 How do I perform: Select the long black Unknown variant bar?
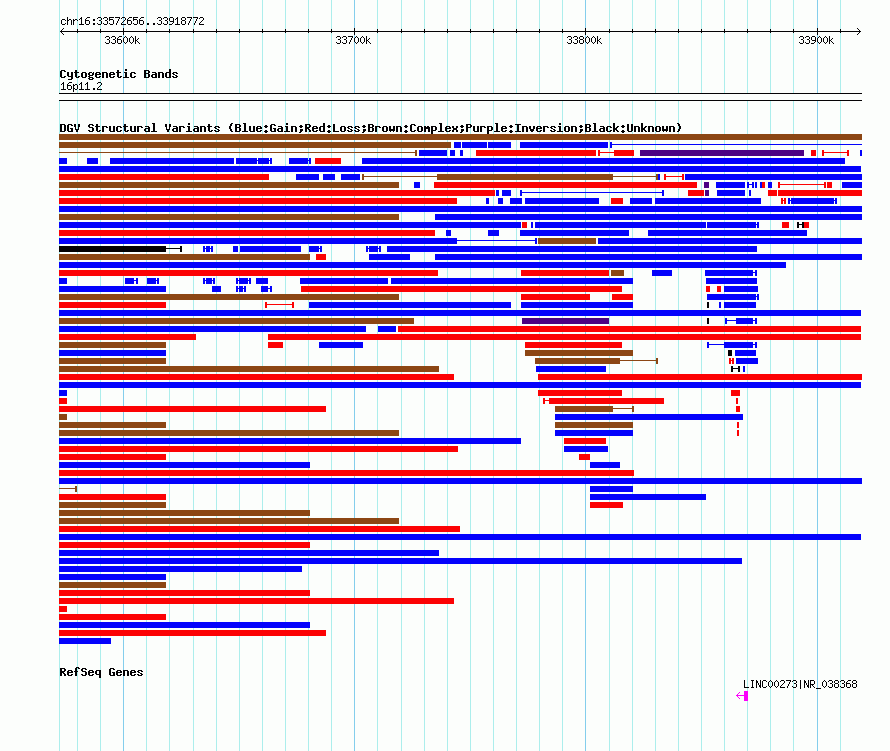pyautogui.click(x=112, y=249)
